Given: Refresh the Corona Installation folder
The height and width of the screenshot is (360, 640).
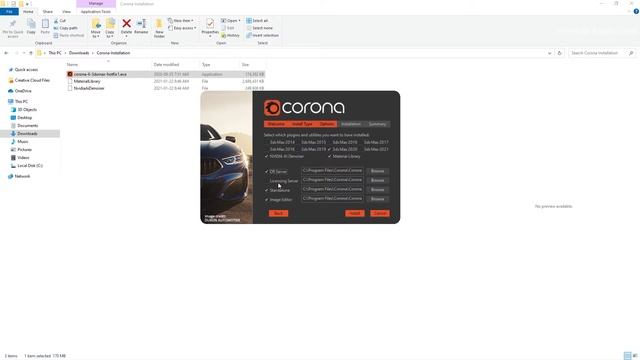Looking at the screenshot, I should 560,53.
